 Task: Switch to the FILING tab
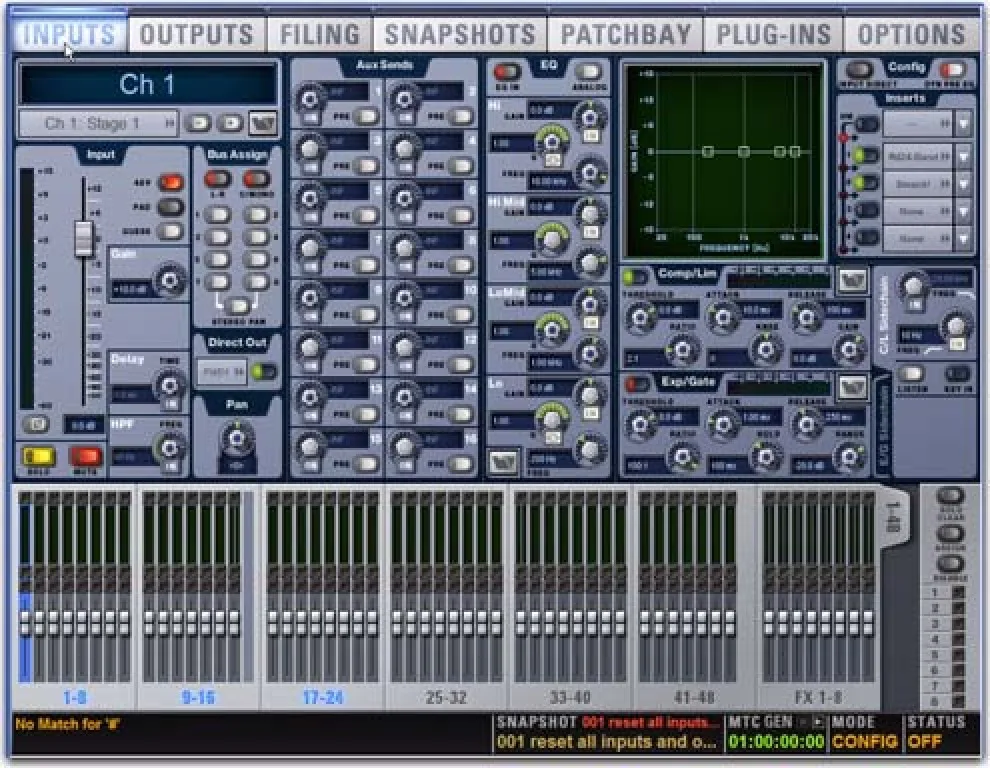click(x=319, y=34)
